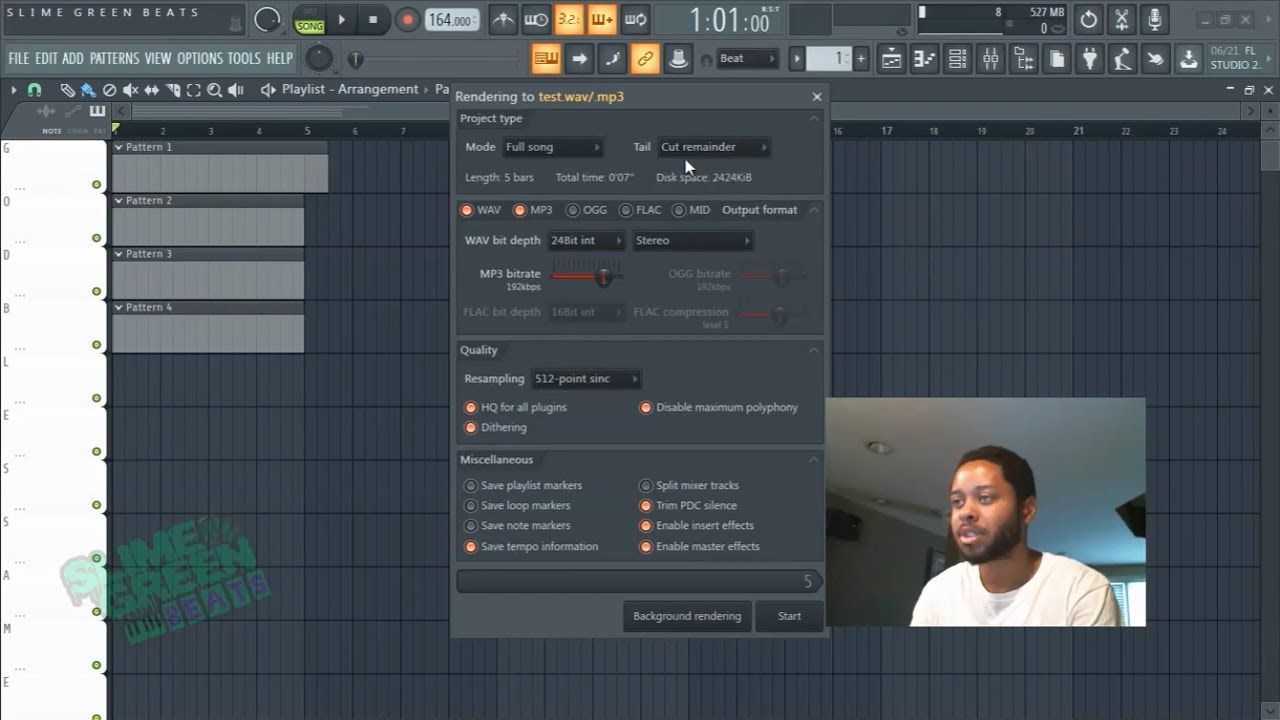
Task: Collapse the Quality section
Action: click(814, 350)
